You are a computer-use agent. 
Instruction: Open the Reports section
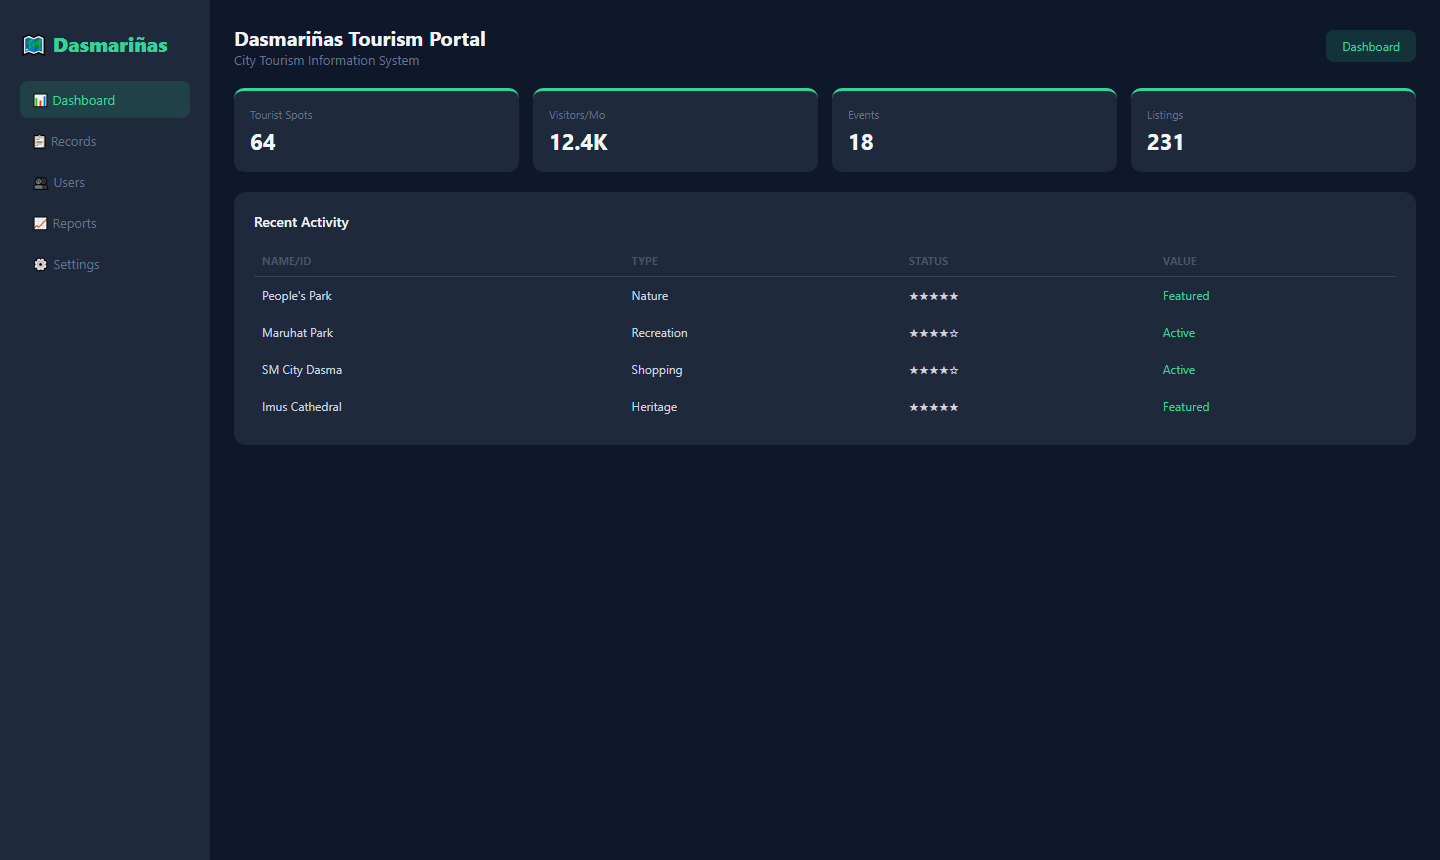click(105, 223)
